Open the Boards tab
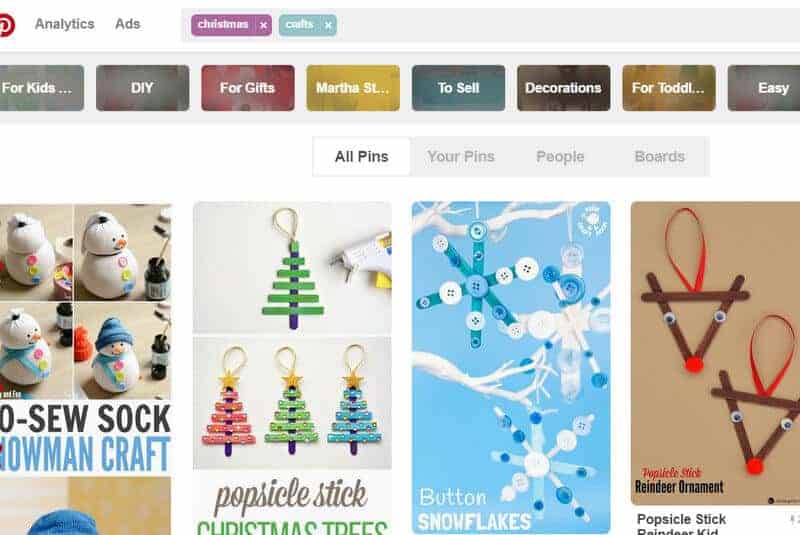 (659, 157)
